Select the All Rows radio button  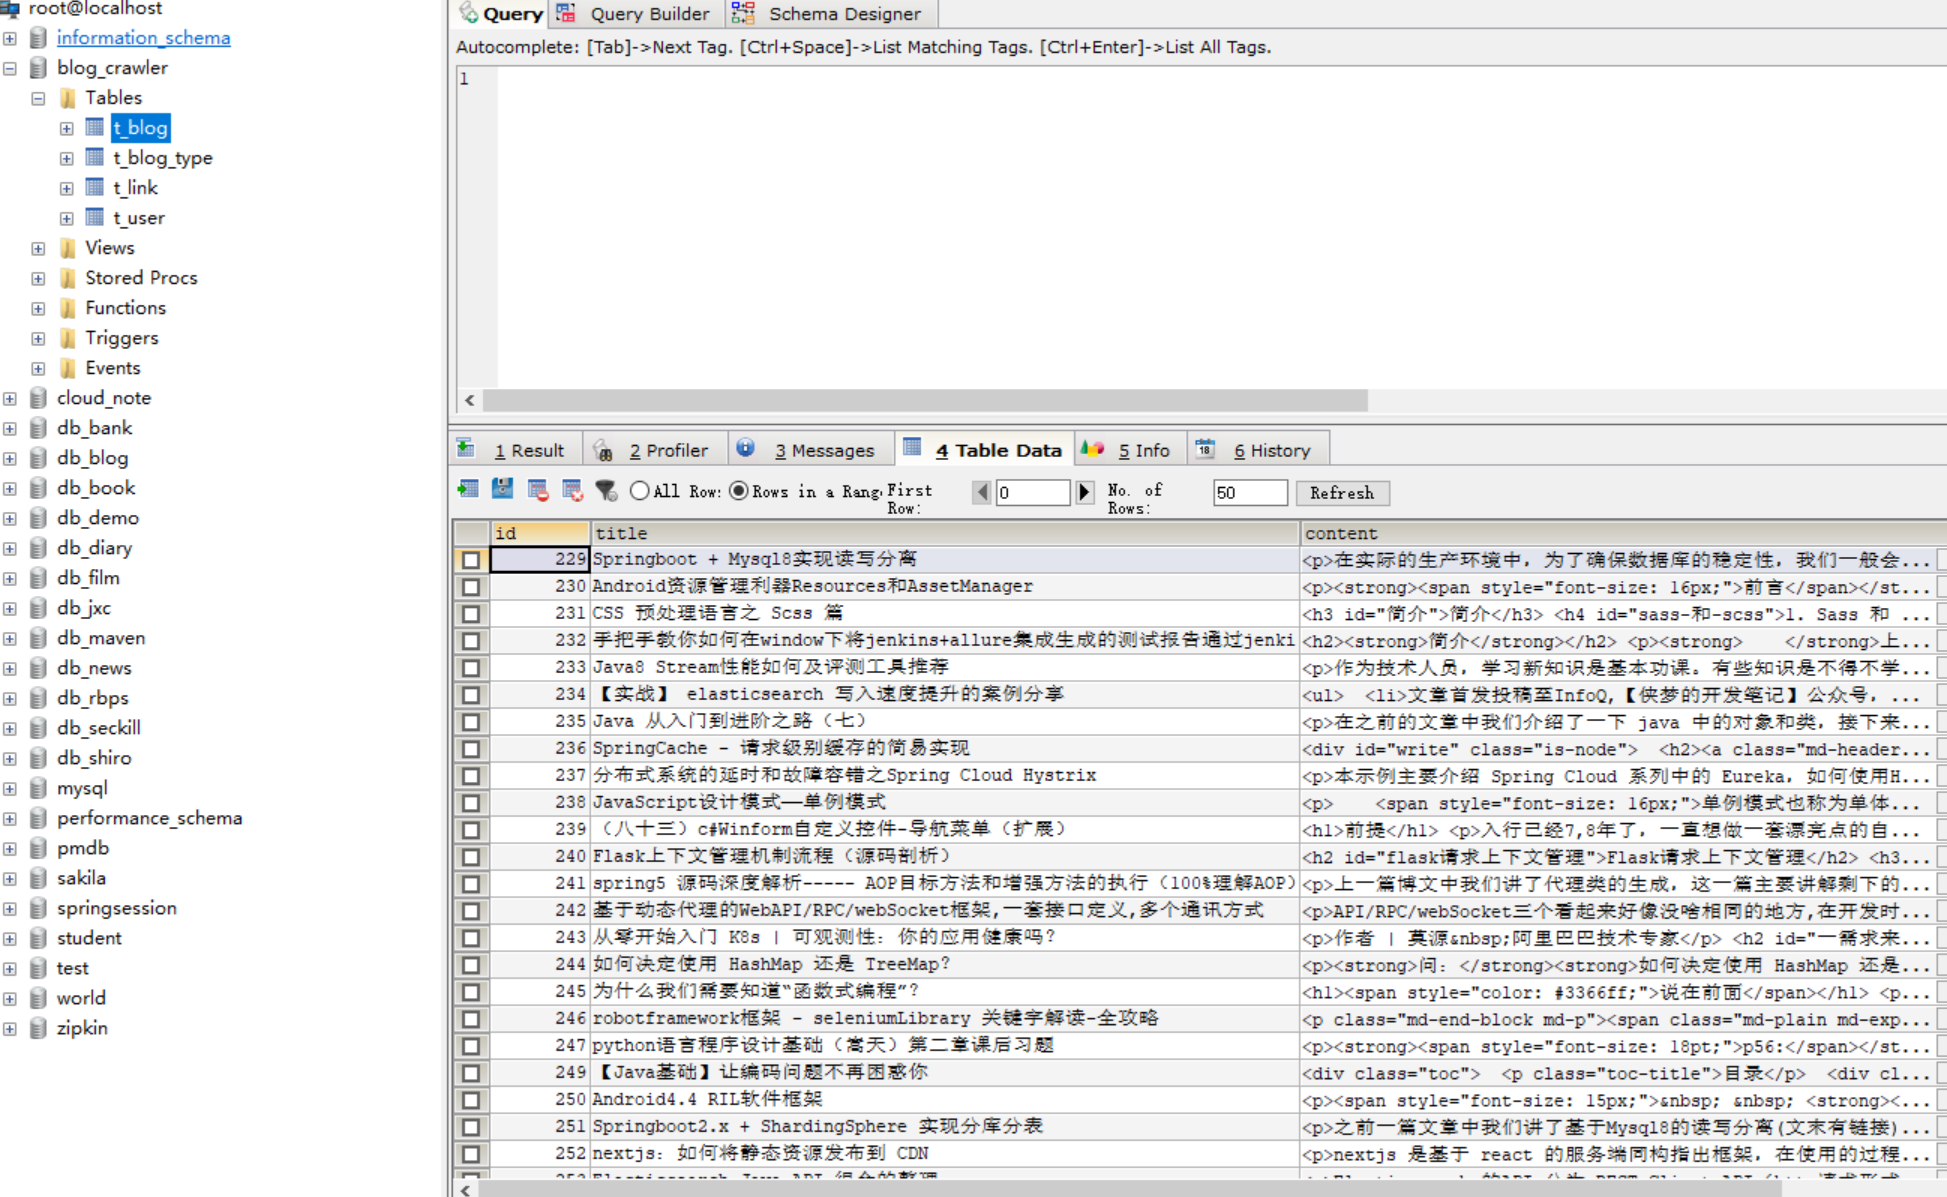pos(640,490)
